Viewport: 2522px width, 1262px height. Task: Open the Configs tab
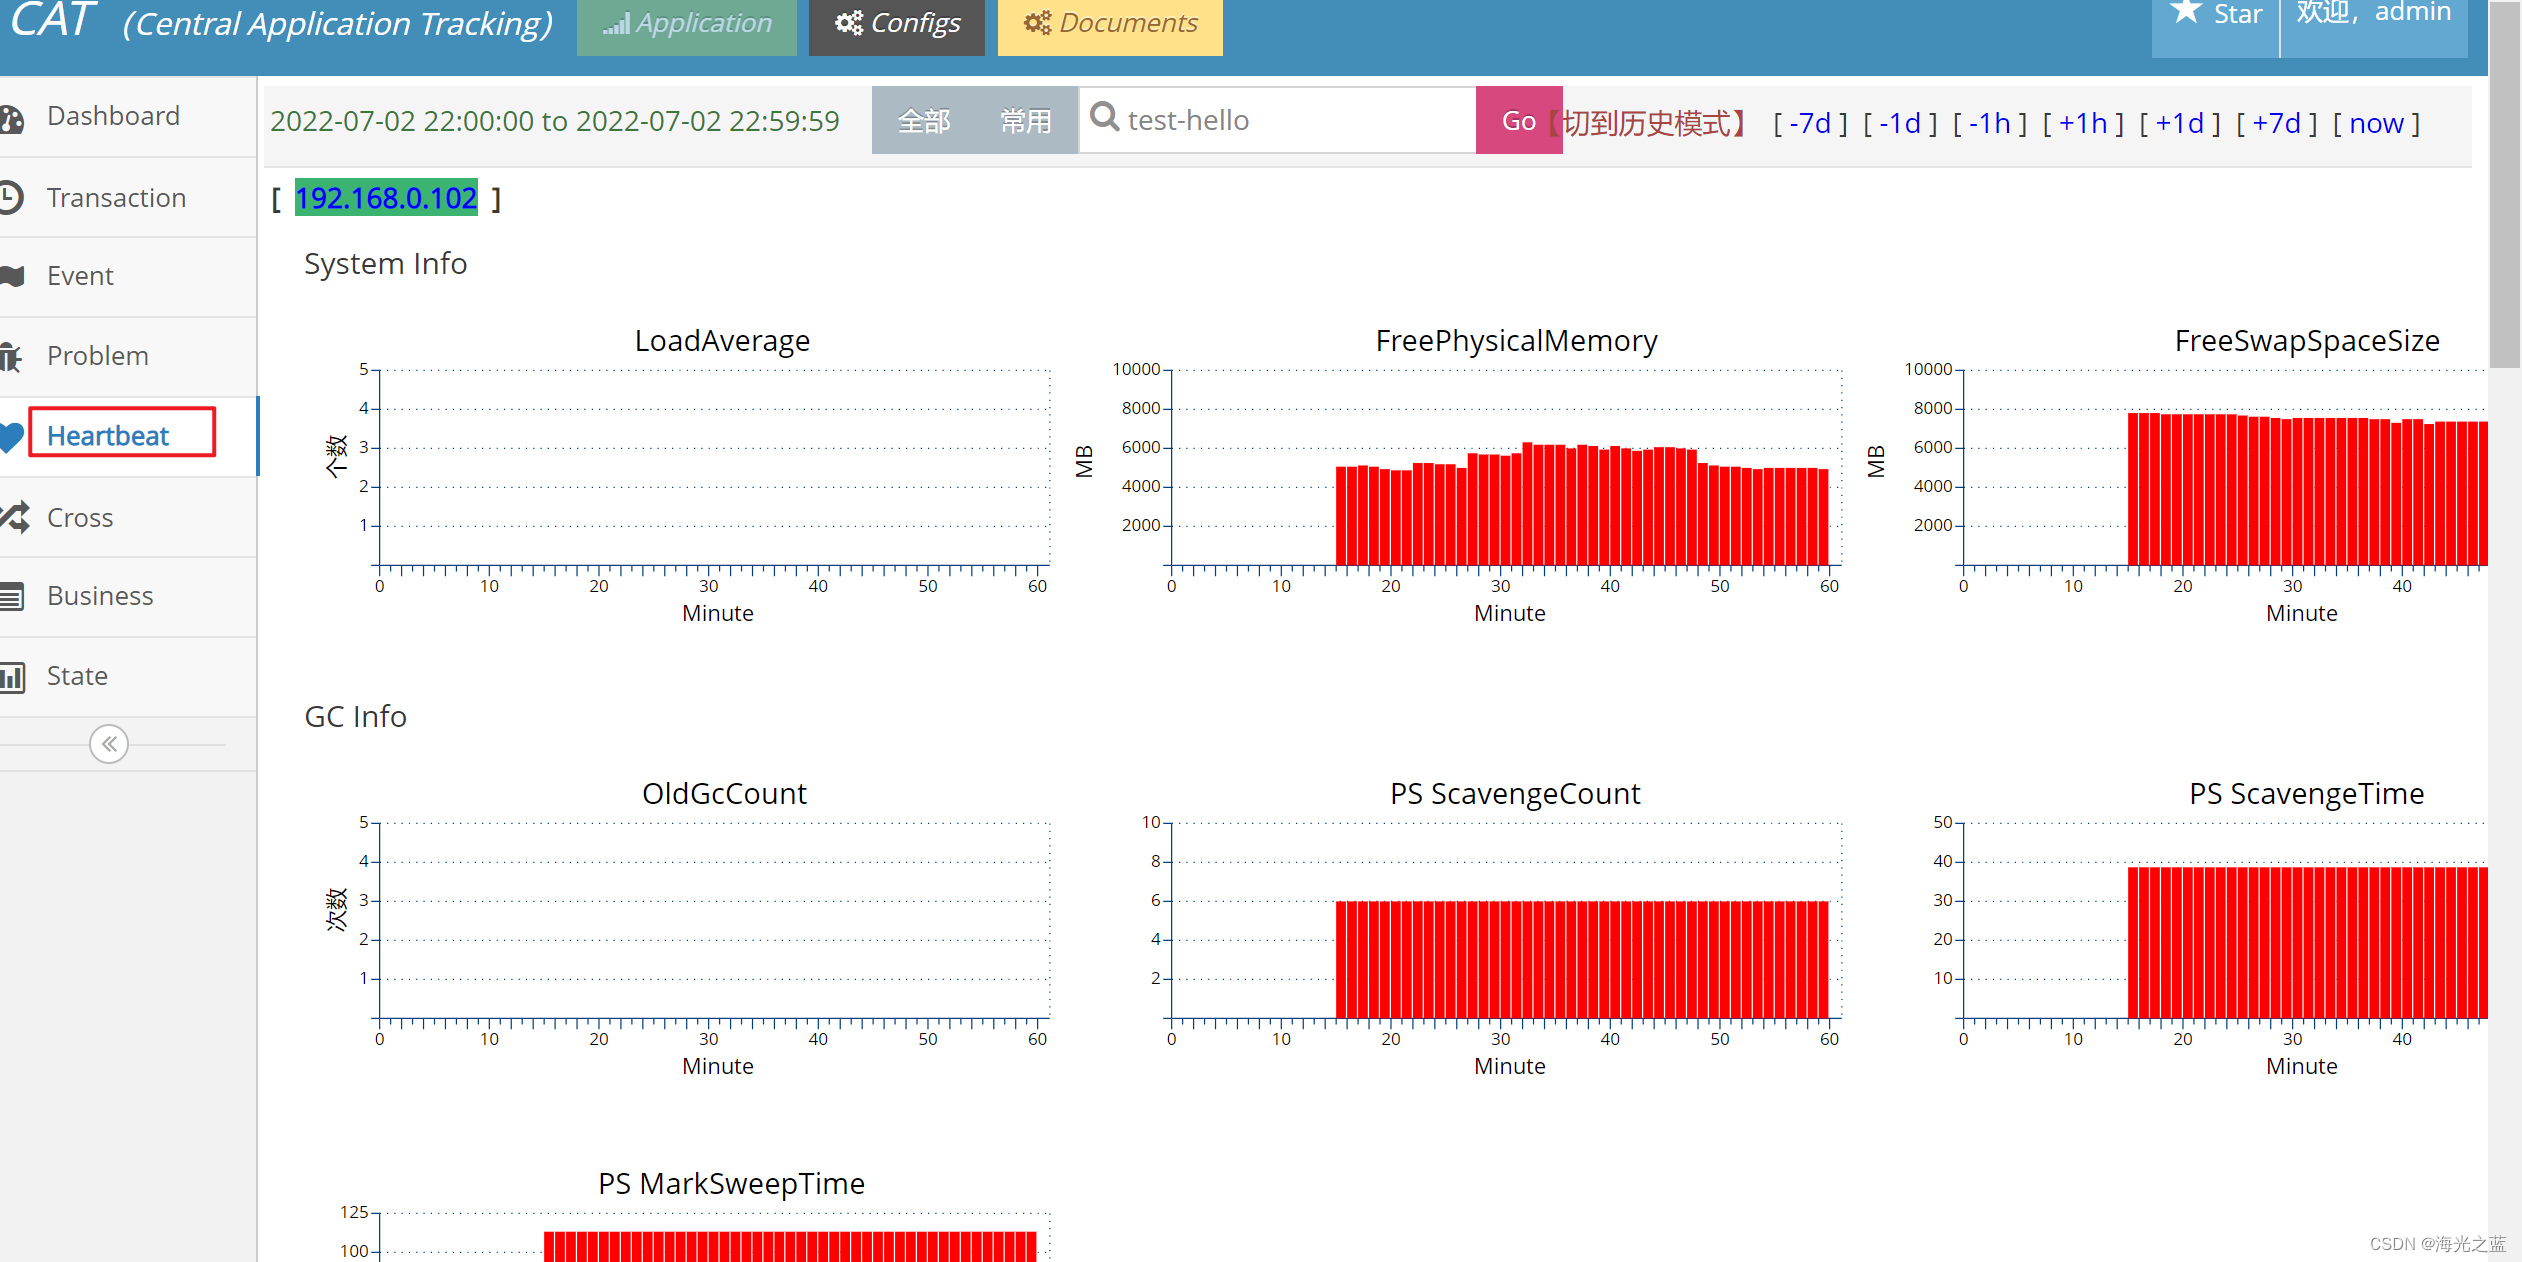pyautogui.click(x=897, y=24)
